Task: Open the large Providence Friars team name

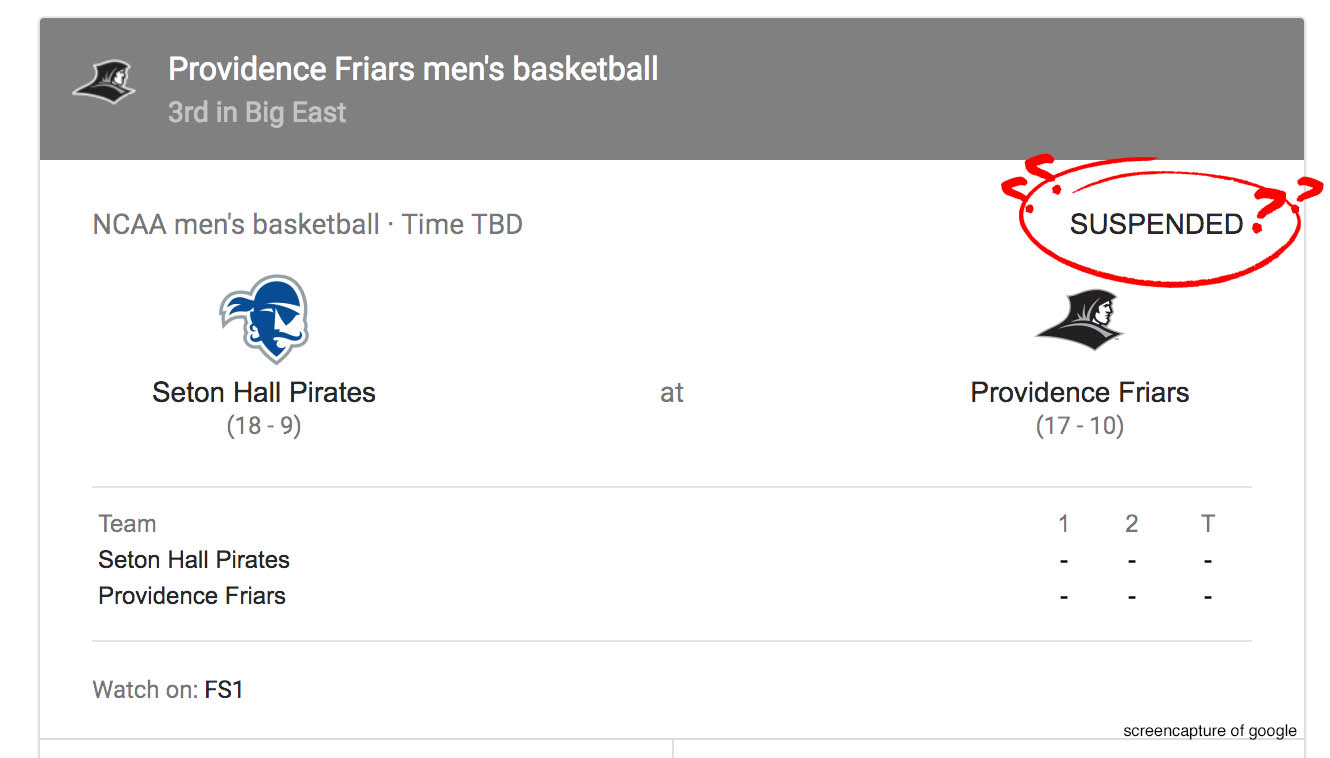Action: click(1080, 392)
